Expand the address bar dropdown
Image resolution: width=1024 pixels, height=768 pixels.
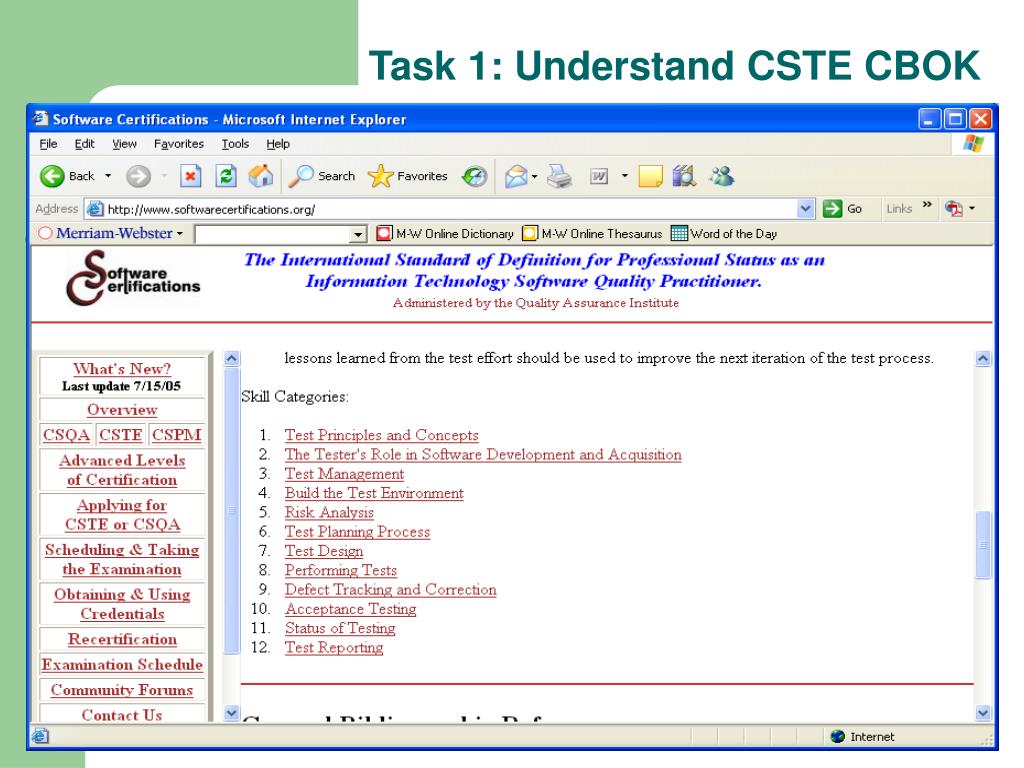806,209
